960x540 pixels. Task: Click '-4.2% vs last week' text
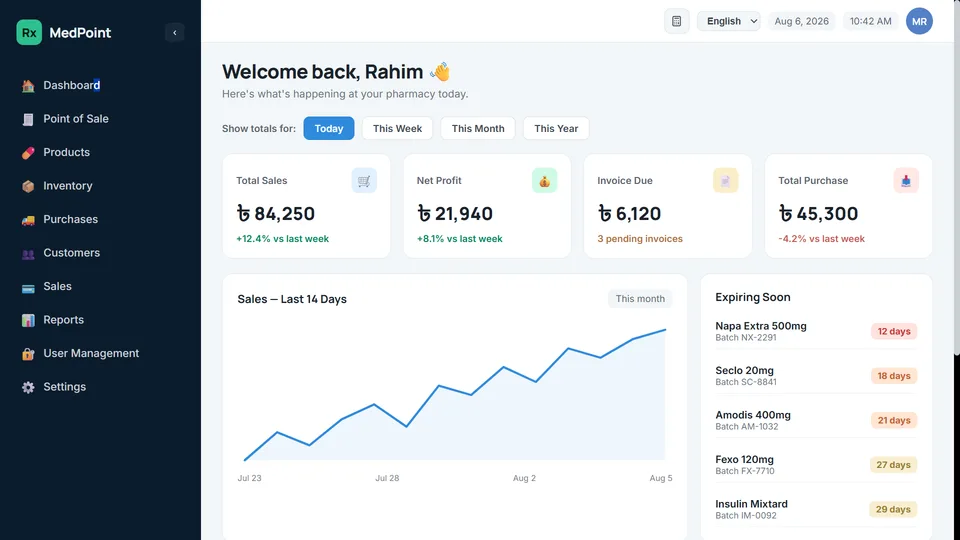821,239
